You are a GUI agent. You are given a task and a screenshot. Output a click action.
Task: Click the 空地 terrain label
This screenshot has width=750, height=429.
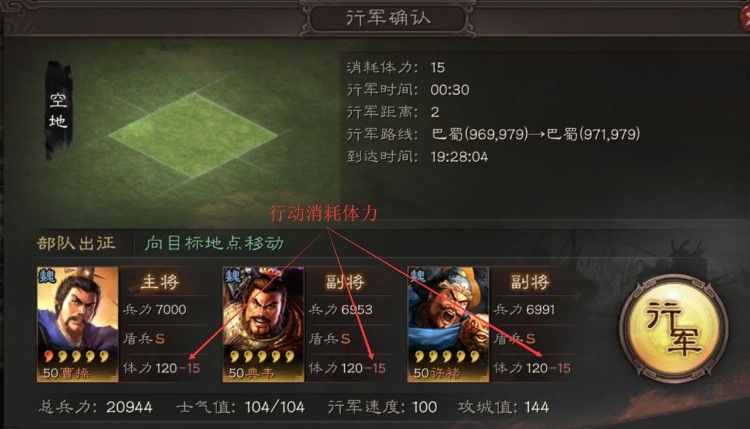[x=58, y=110]
